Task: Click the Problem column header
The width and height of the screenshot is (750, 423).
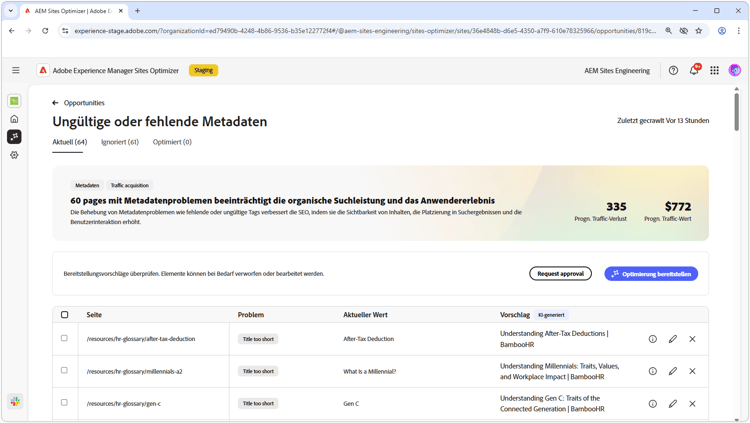Action: (251, 315)
